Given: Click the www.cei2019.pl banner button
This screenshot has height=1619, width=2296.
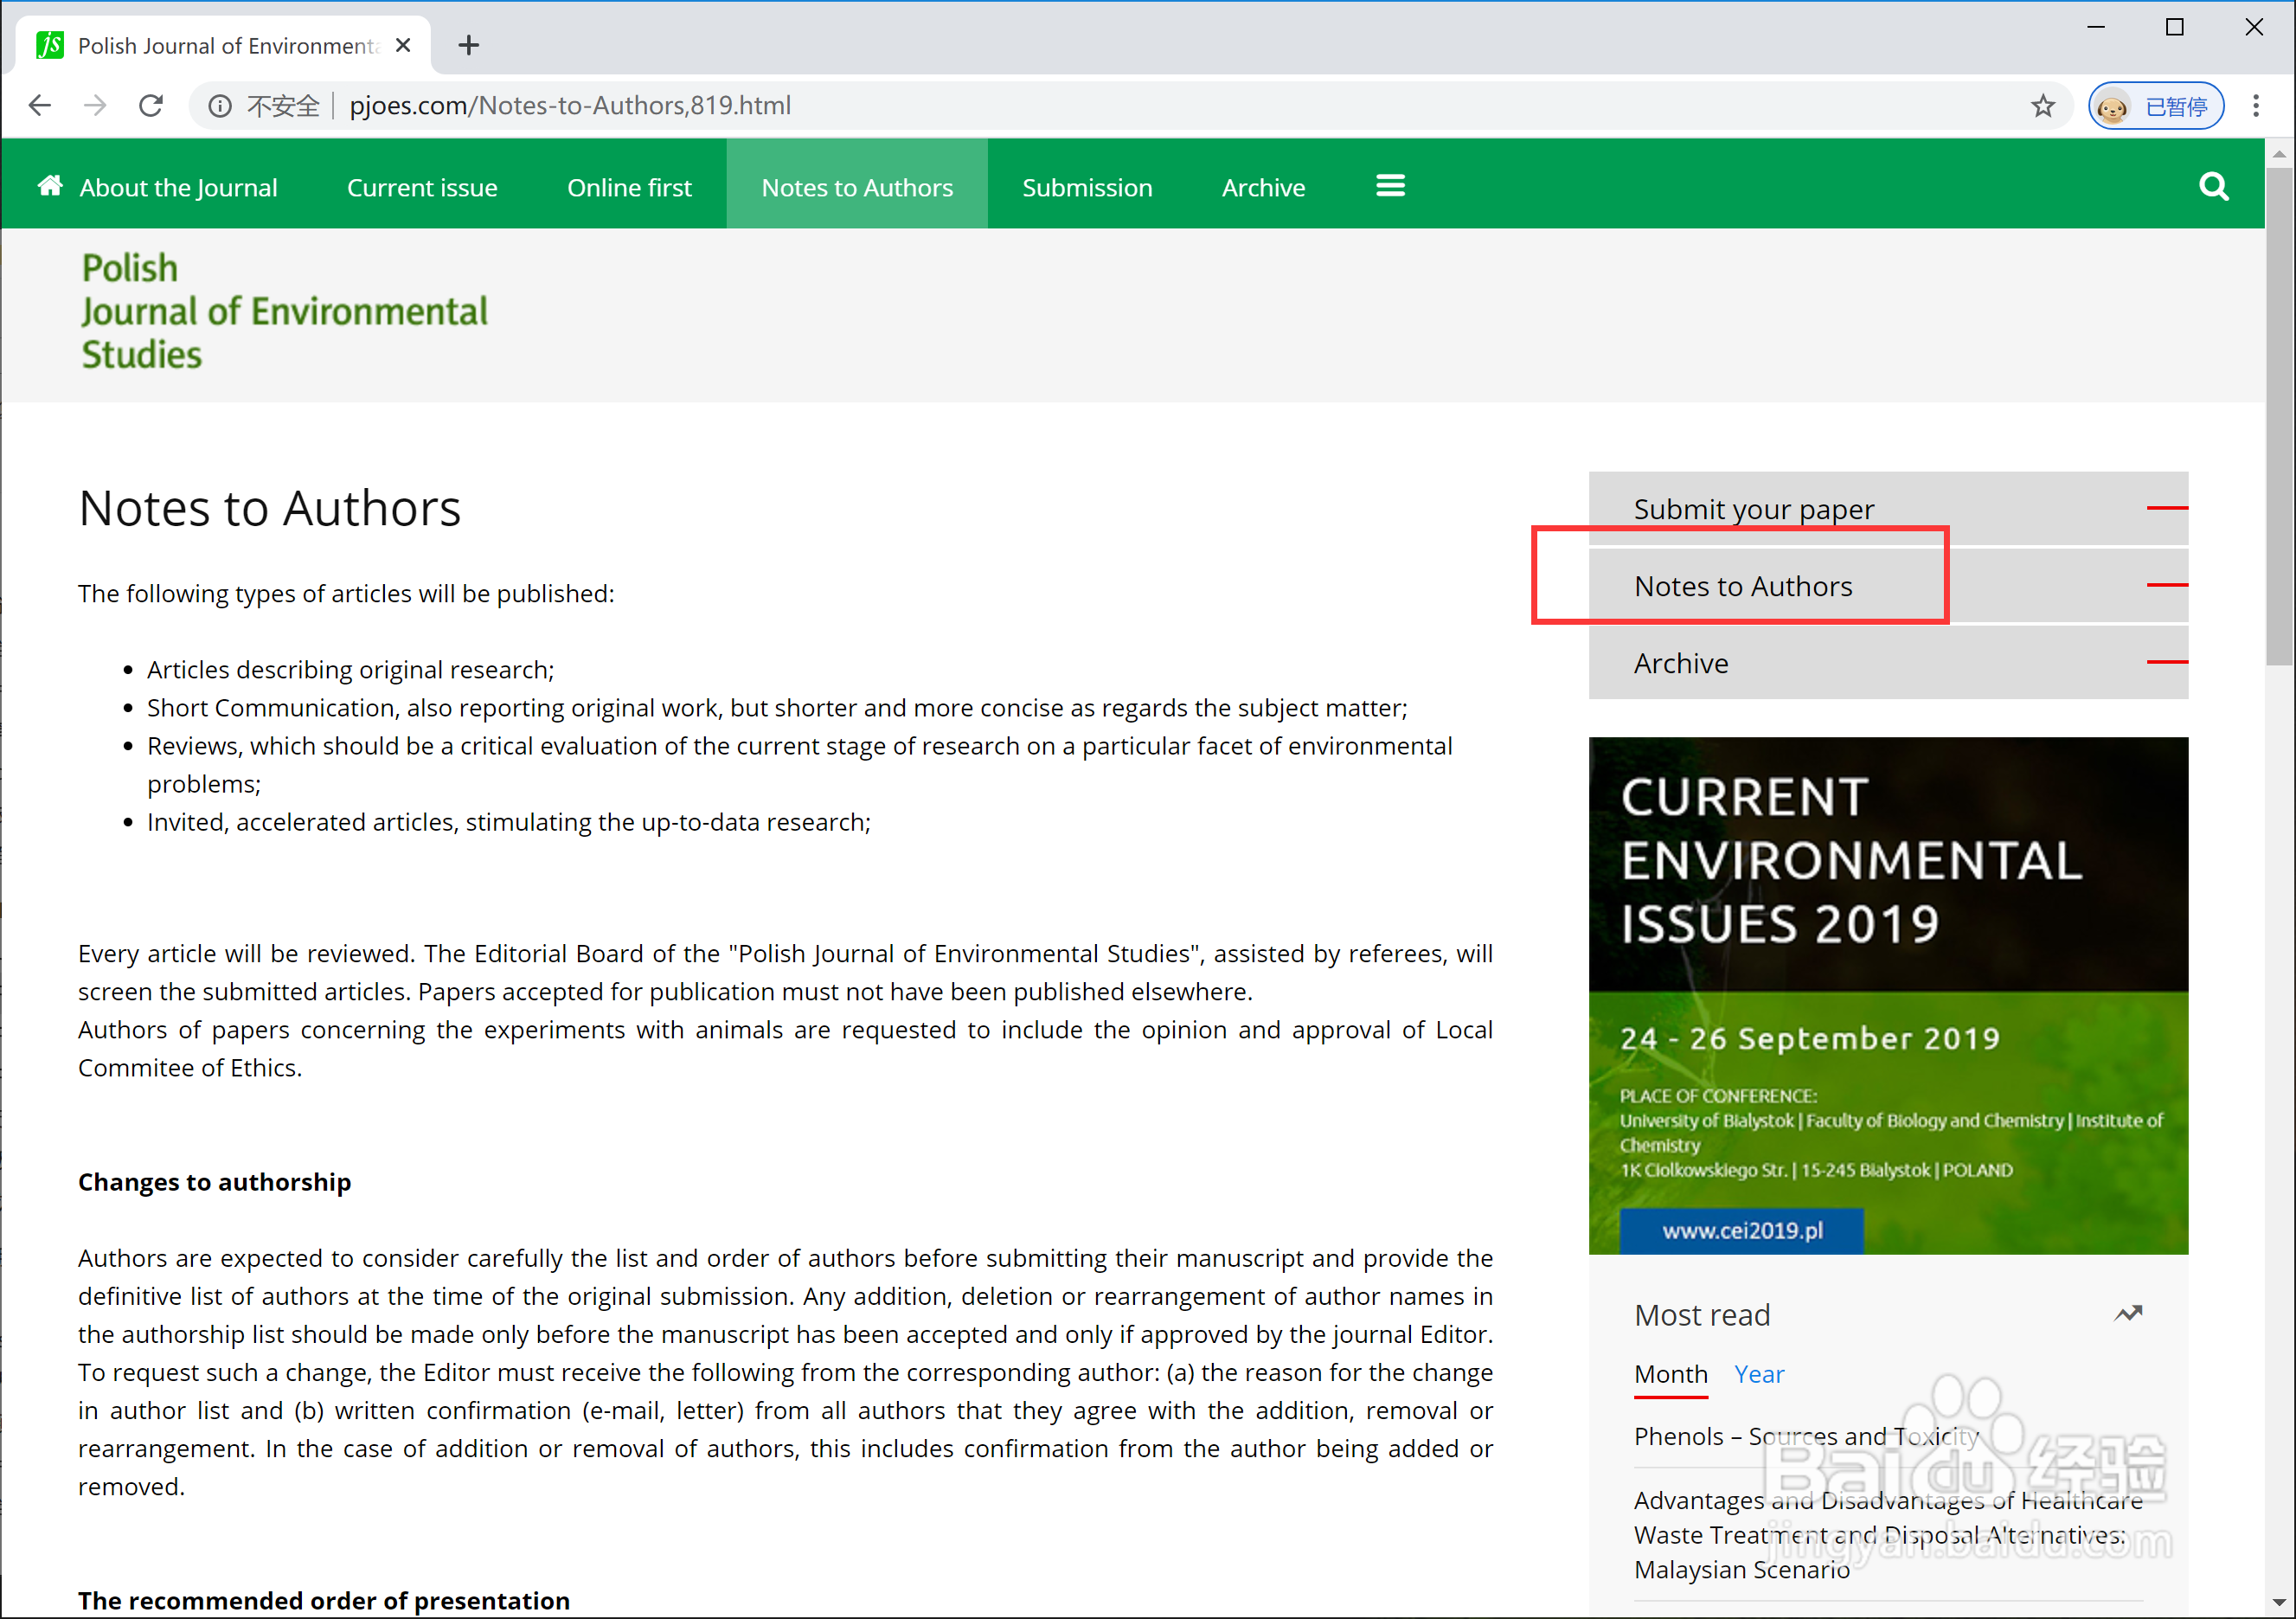Looking at the screenshot, I should click(1741, 1231).
